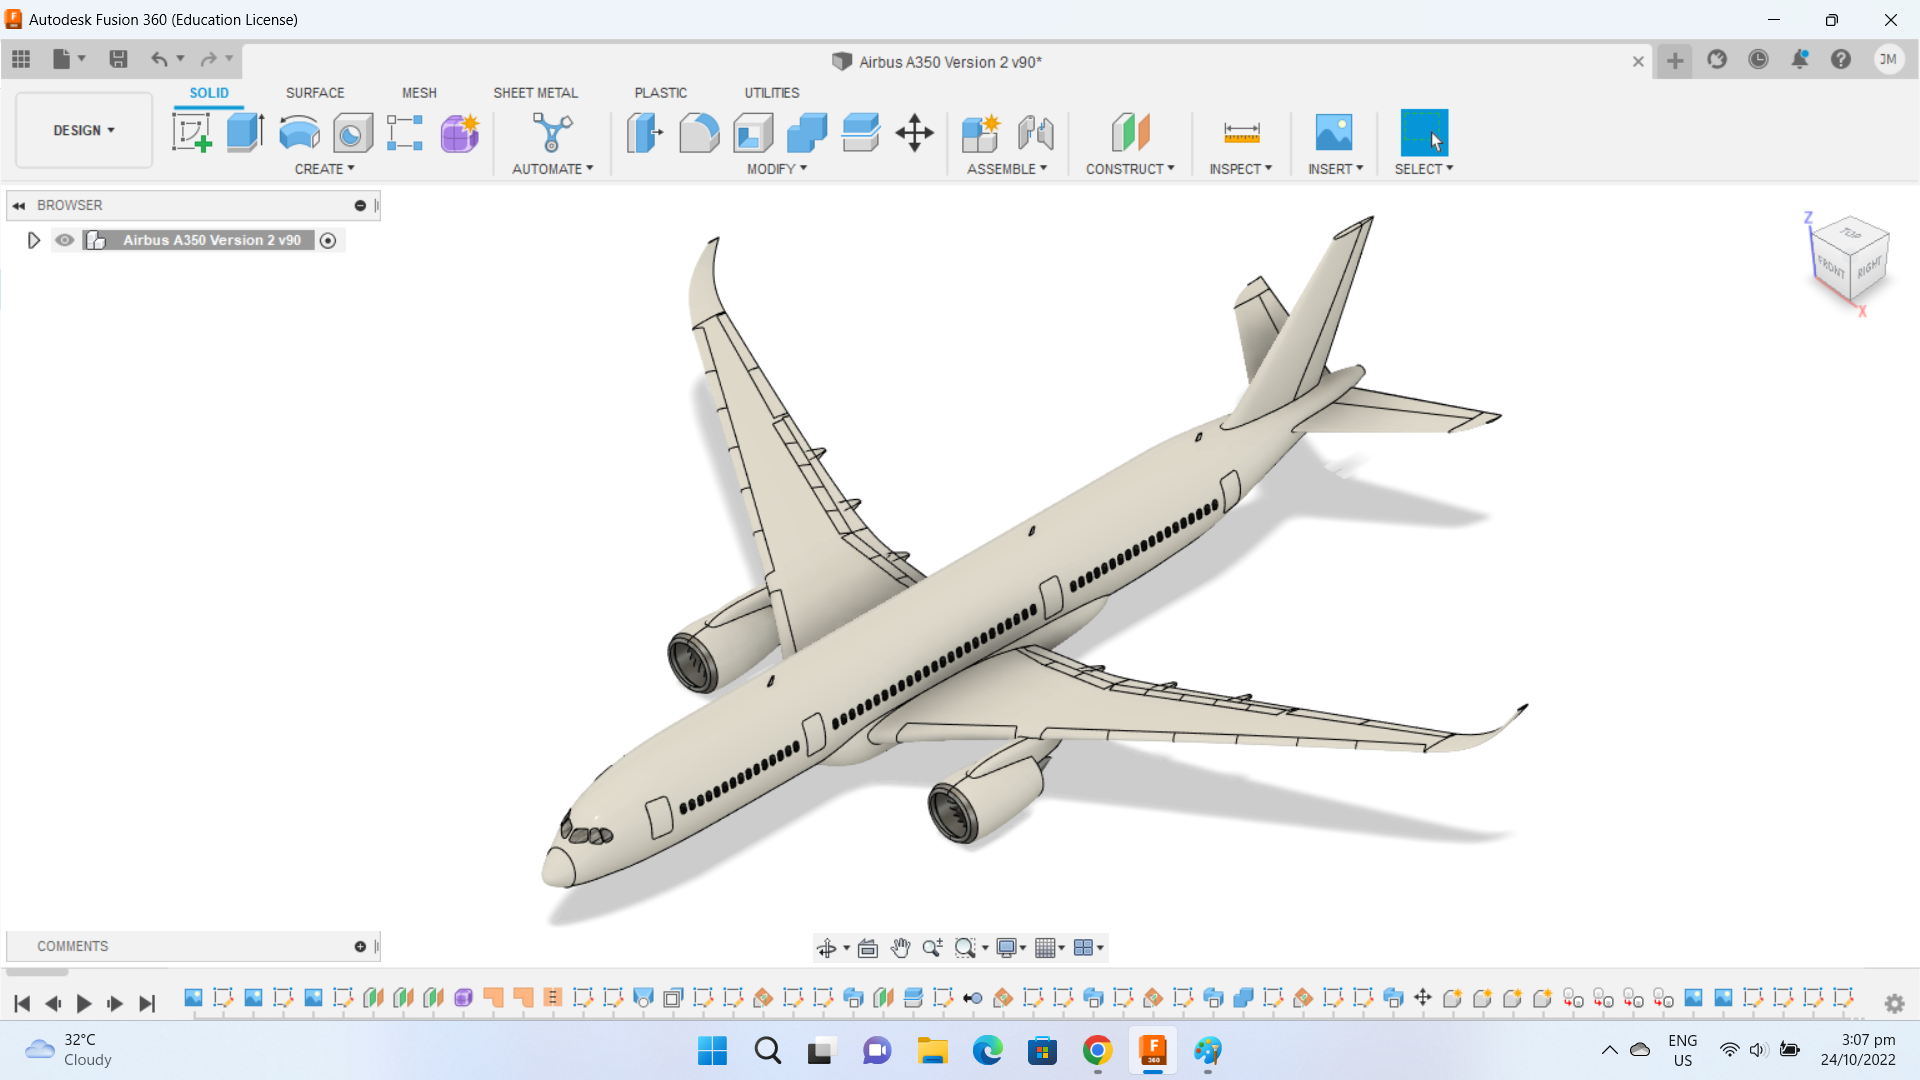
Task: Play the timeline animation
Action: (x=84, y=1003)
